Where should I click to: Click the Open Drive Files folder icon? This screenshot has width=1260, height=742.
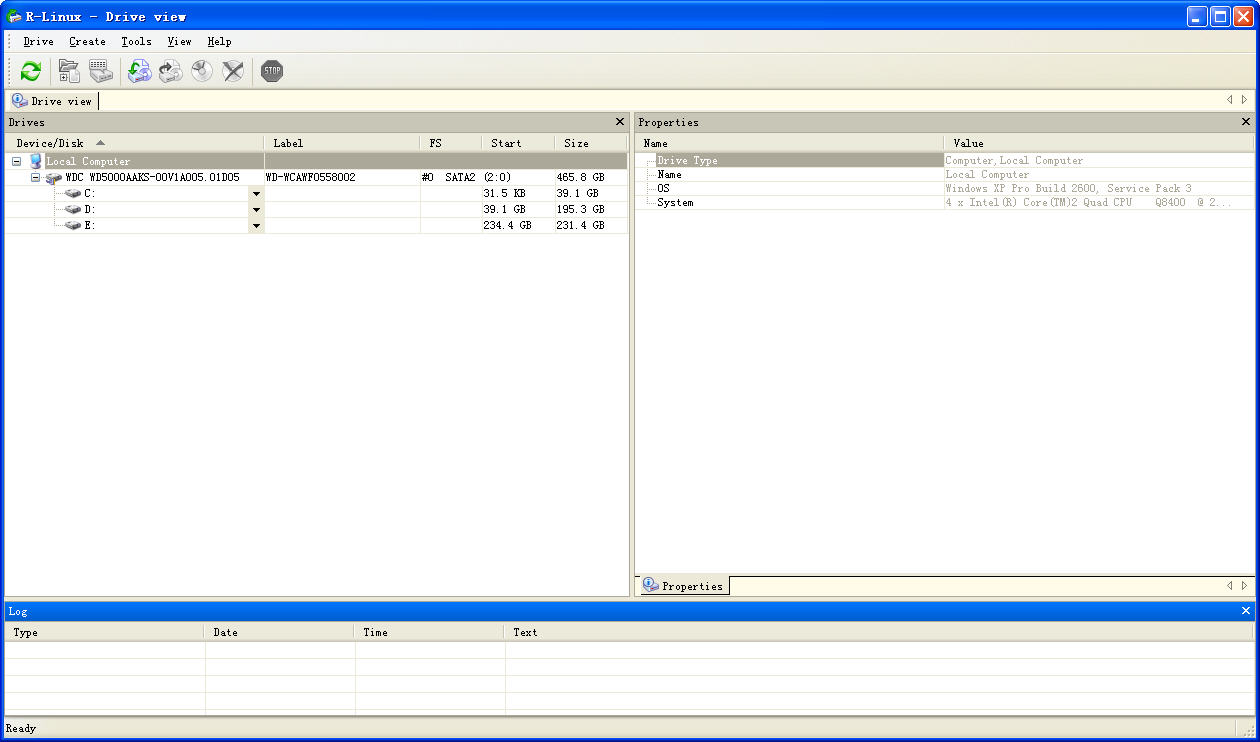click(69, 71)
